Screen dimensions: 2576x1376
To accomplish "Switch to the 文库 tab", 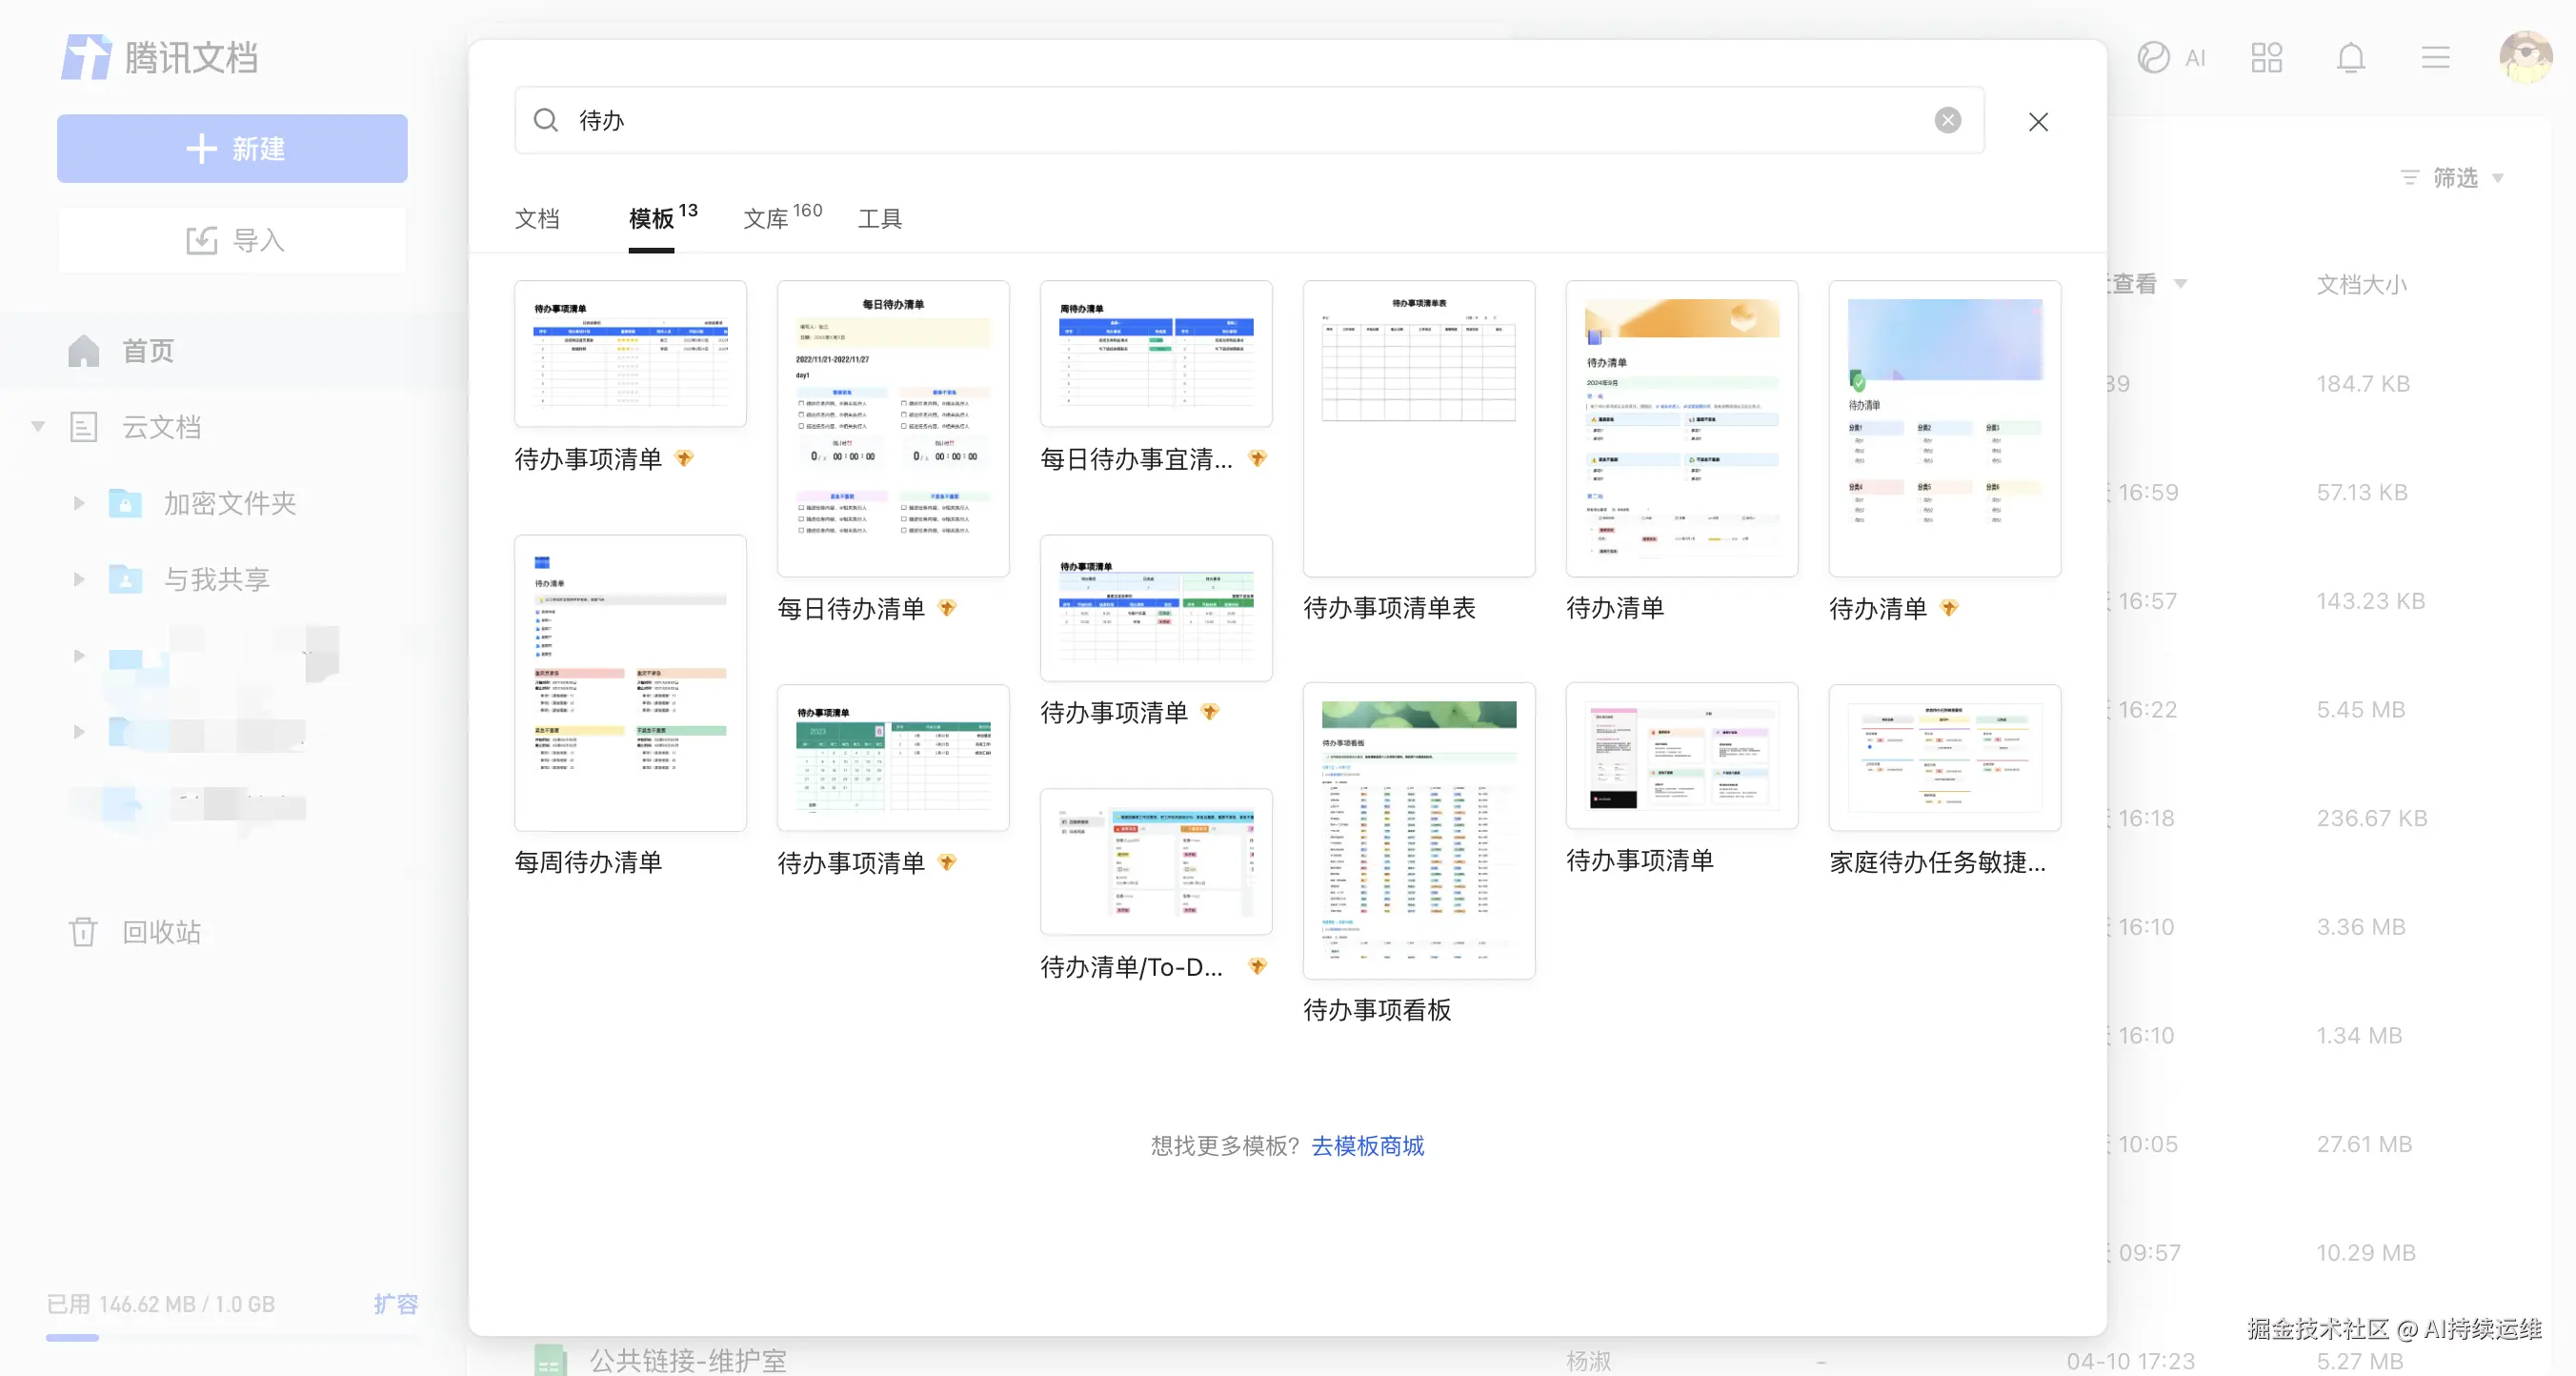I will [767, 218].
